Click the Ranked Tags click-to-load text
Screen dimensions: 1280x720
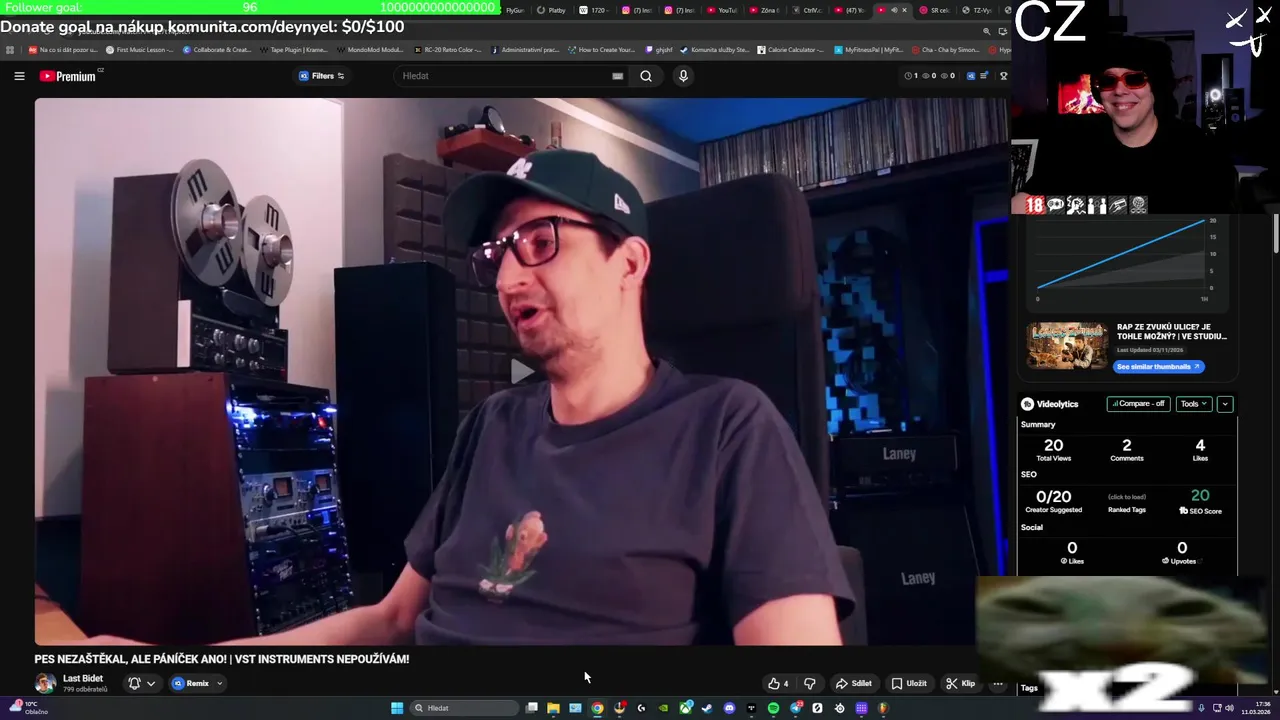tap(1127, 497)
